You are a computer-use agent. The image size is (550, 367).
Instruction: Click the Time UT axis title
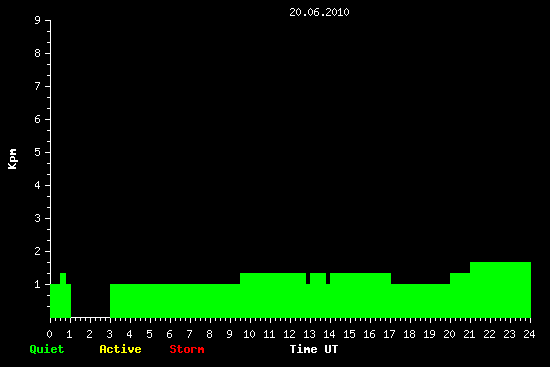pos(314,349)
